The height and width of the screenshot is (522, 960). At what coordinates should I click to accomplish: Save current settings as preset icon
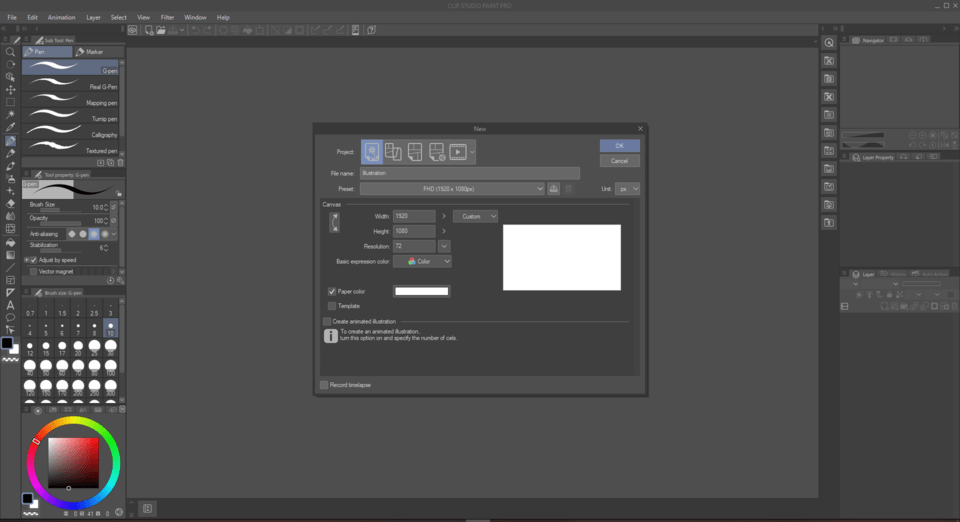(553, 188)
